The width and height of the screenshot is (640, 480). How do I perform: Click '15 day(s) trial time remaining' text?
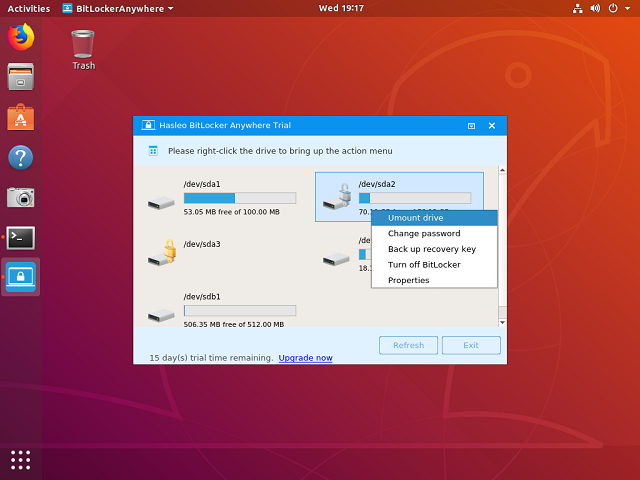(211, 358)
